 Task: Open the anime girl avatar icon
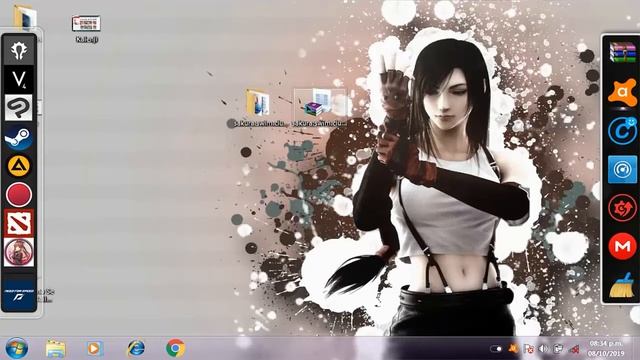click(19, 252)
